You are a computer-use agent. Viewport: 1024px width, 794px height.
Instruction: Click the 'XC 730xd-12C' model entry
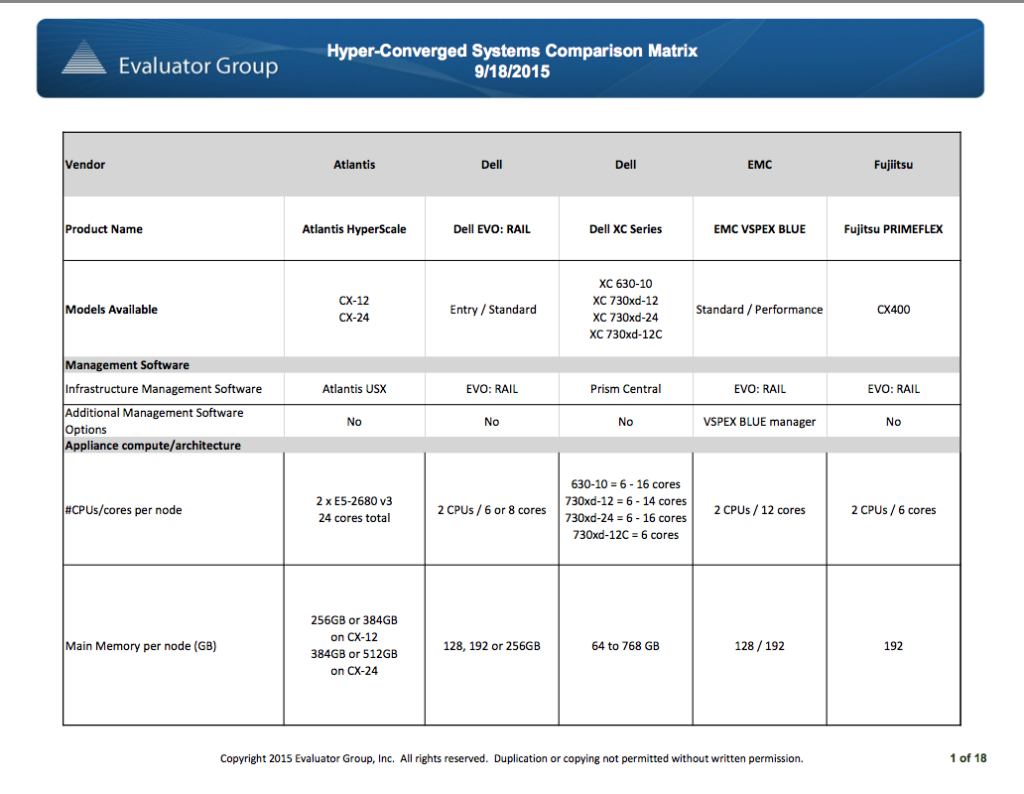point(626,334)
